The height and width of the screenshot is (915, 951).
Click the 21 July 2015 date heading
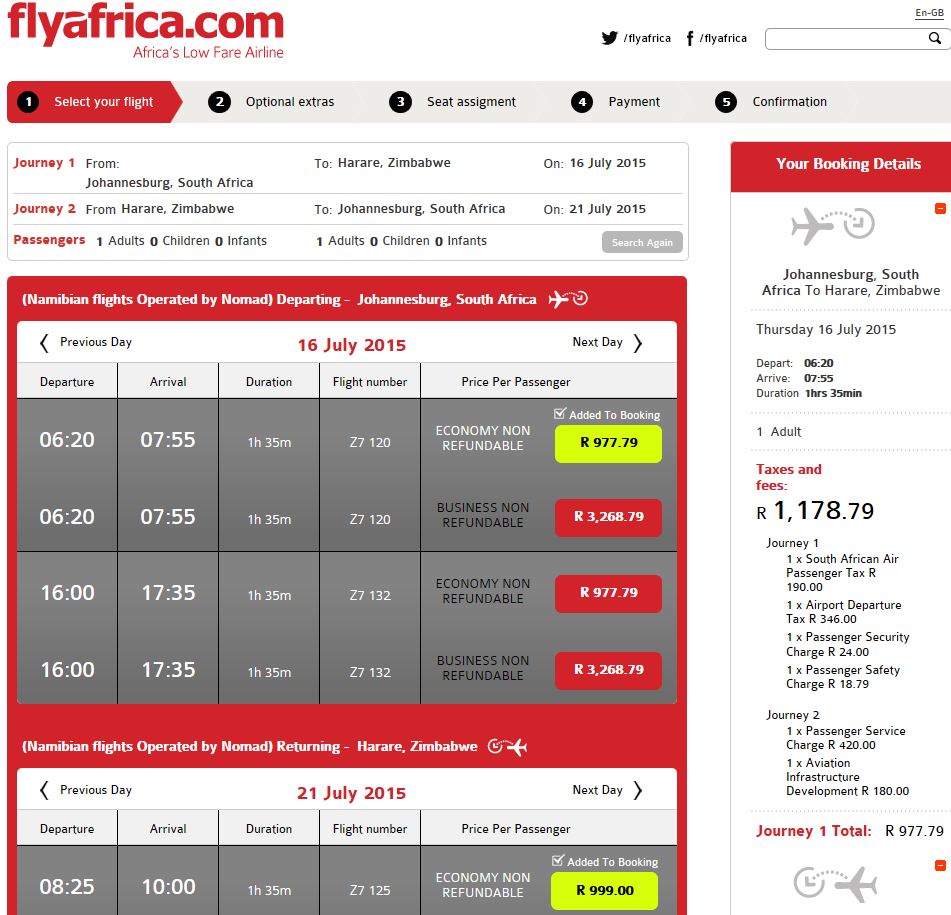(352, 793)
